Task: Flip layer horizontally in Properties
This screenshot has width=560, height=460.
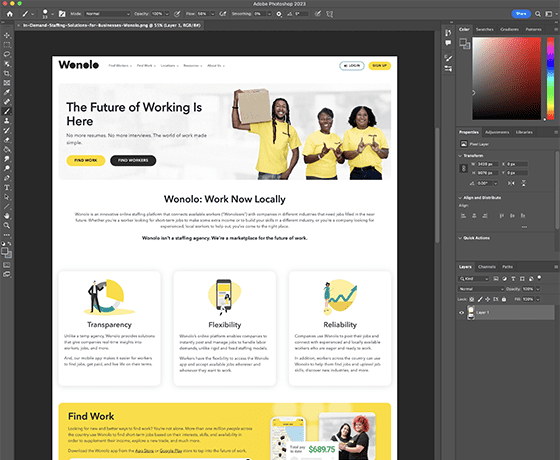Action: (511, 183)
